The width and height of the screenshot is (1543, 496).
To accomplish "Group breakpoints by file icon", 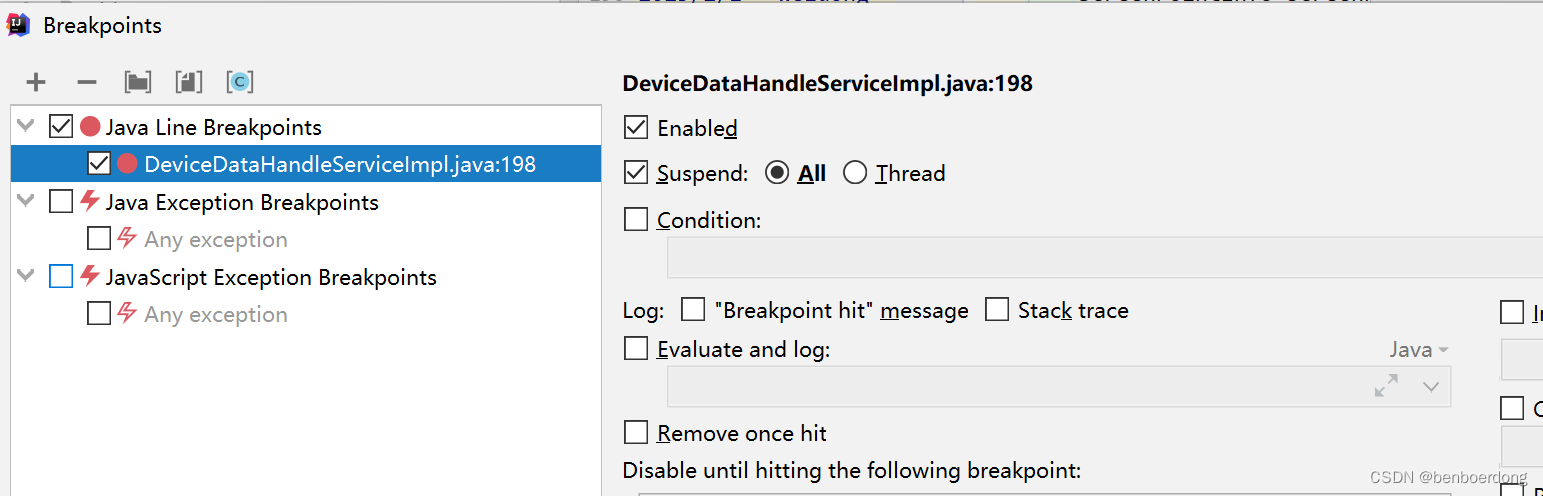I will point(189,82).
